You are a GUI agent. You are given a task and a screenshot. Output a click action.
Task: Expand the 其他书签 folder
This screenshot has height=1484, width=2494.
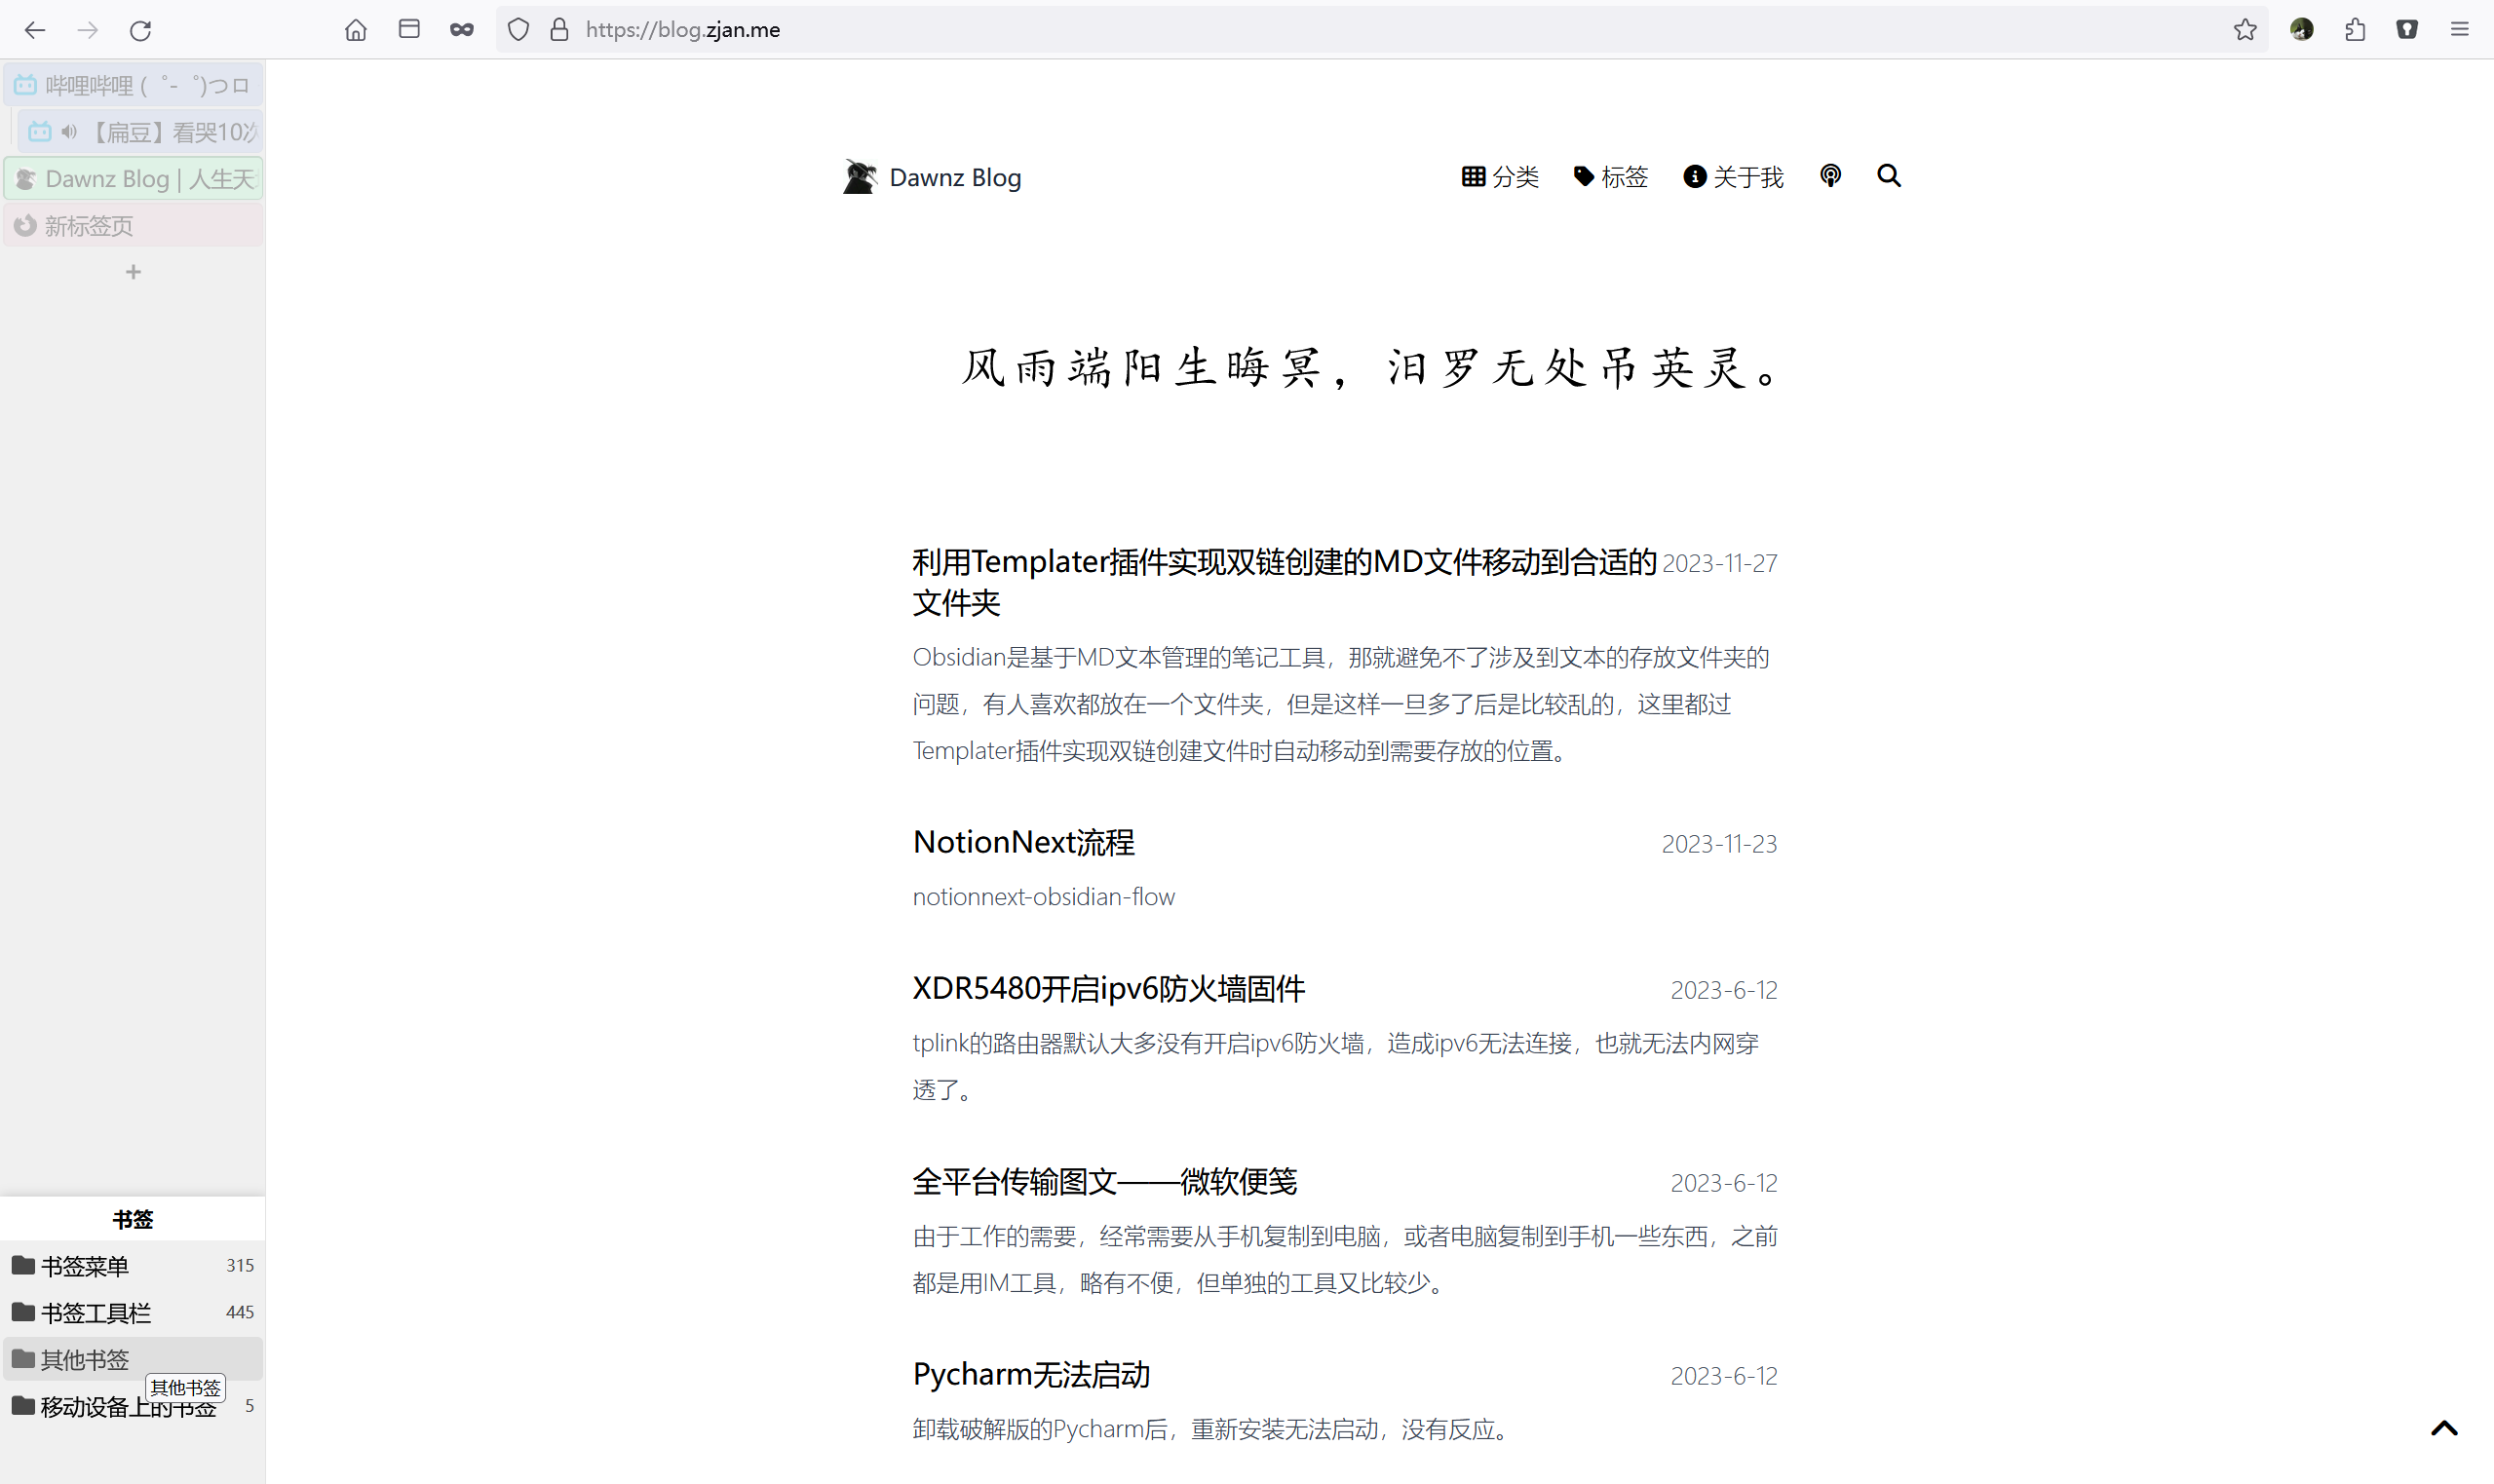click(85, 1360)
